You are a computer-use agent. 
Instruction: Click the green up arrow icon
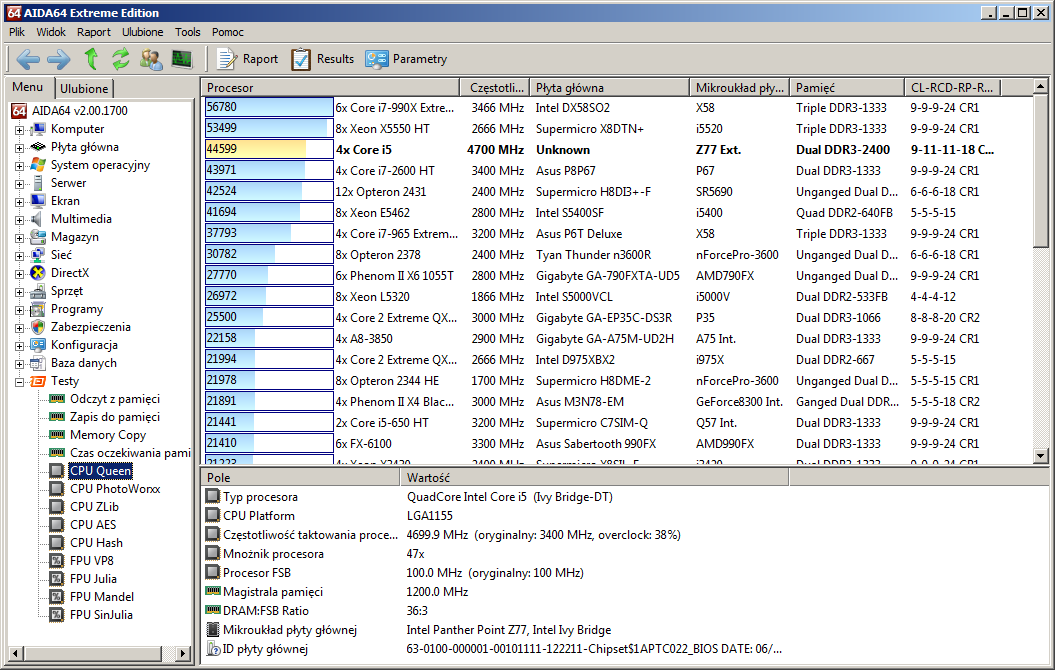tap(92, 59)
